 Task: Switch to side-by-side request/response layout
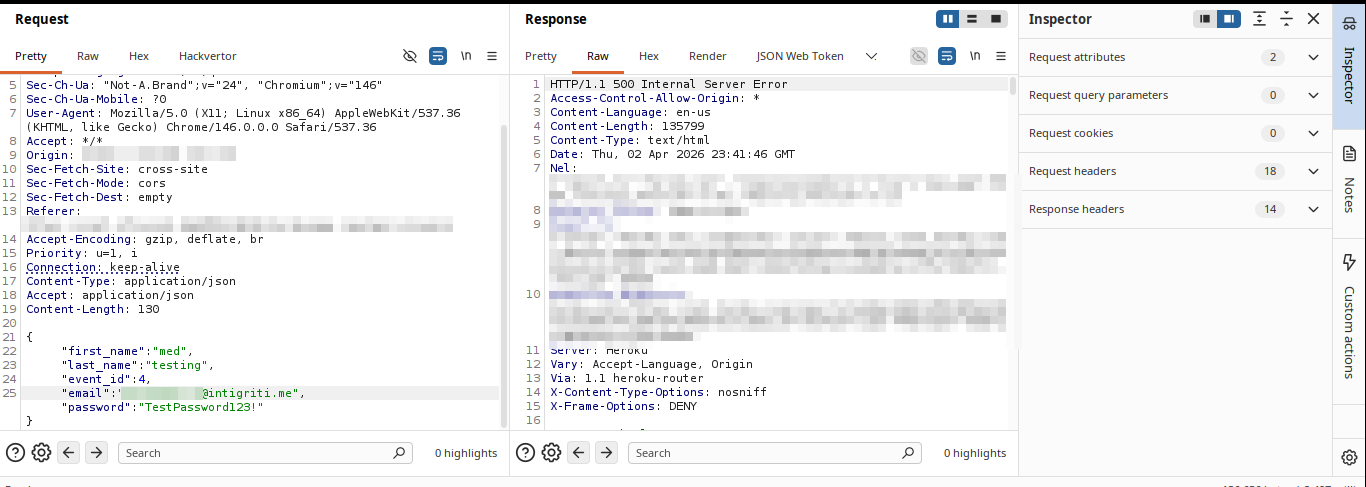click(947, 19)
